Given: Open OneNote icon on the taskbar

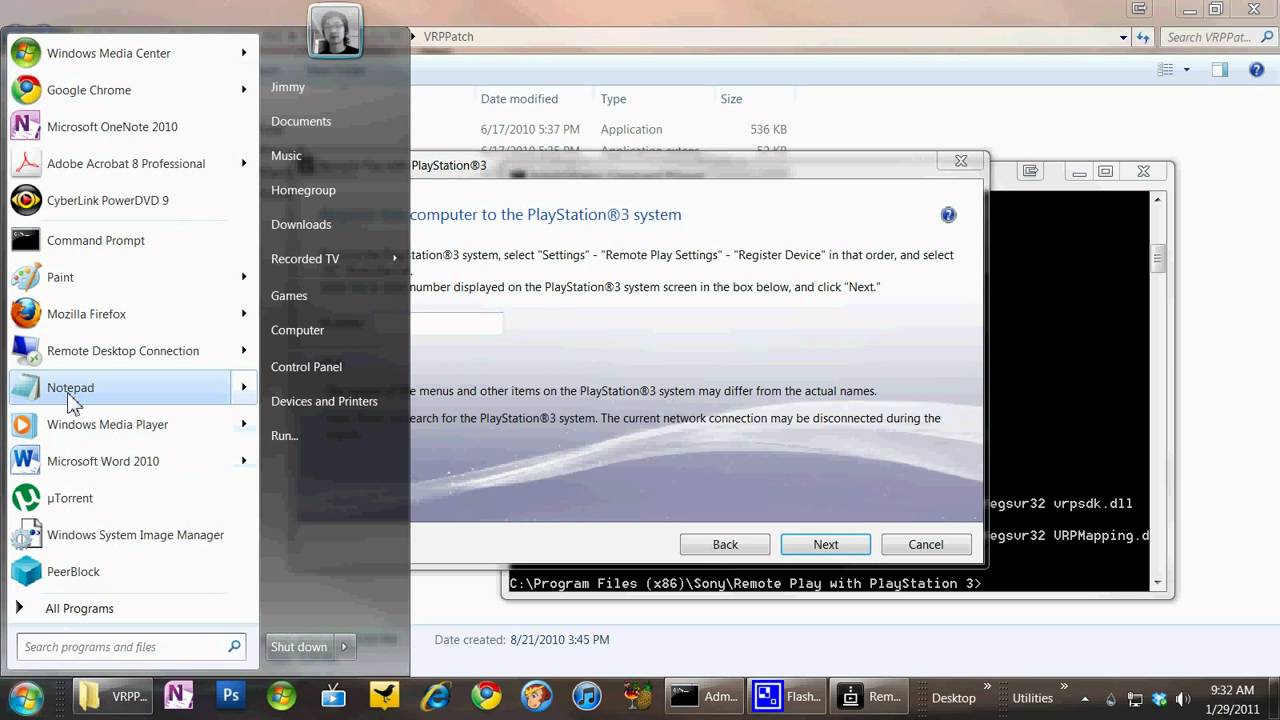Looking at the screenshot, I should point(179,696).
